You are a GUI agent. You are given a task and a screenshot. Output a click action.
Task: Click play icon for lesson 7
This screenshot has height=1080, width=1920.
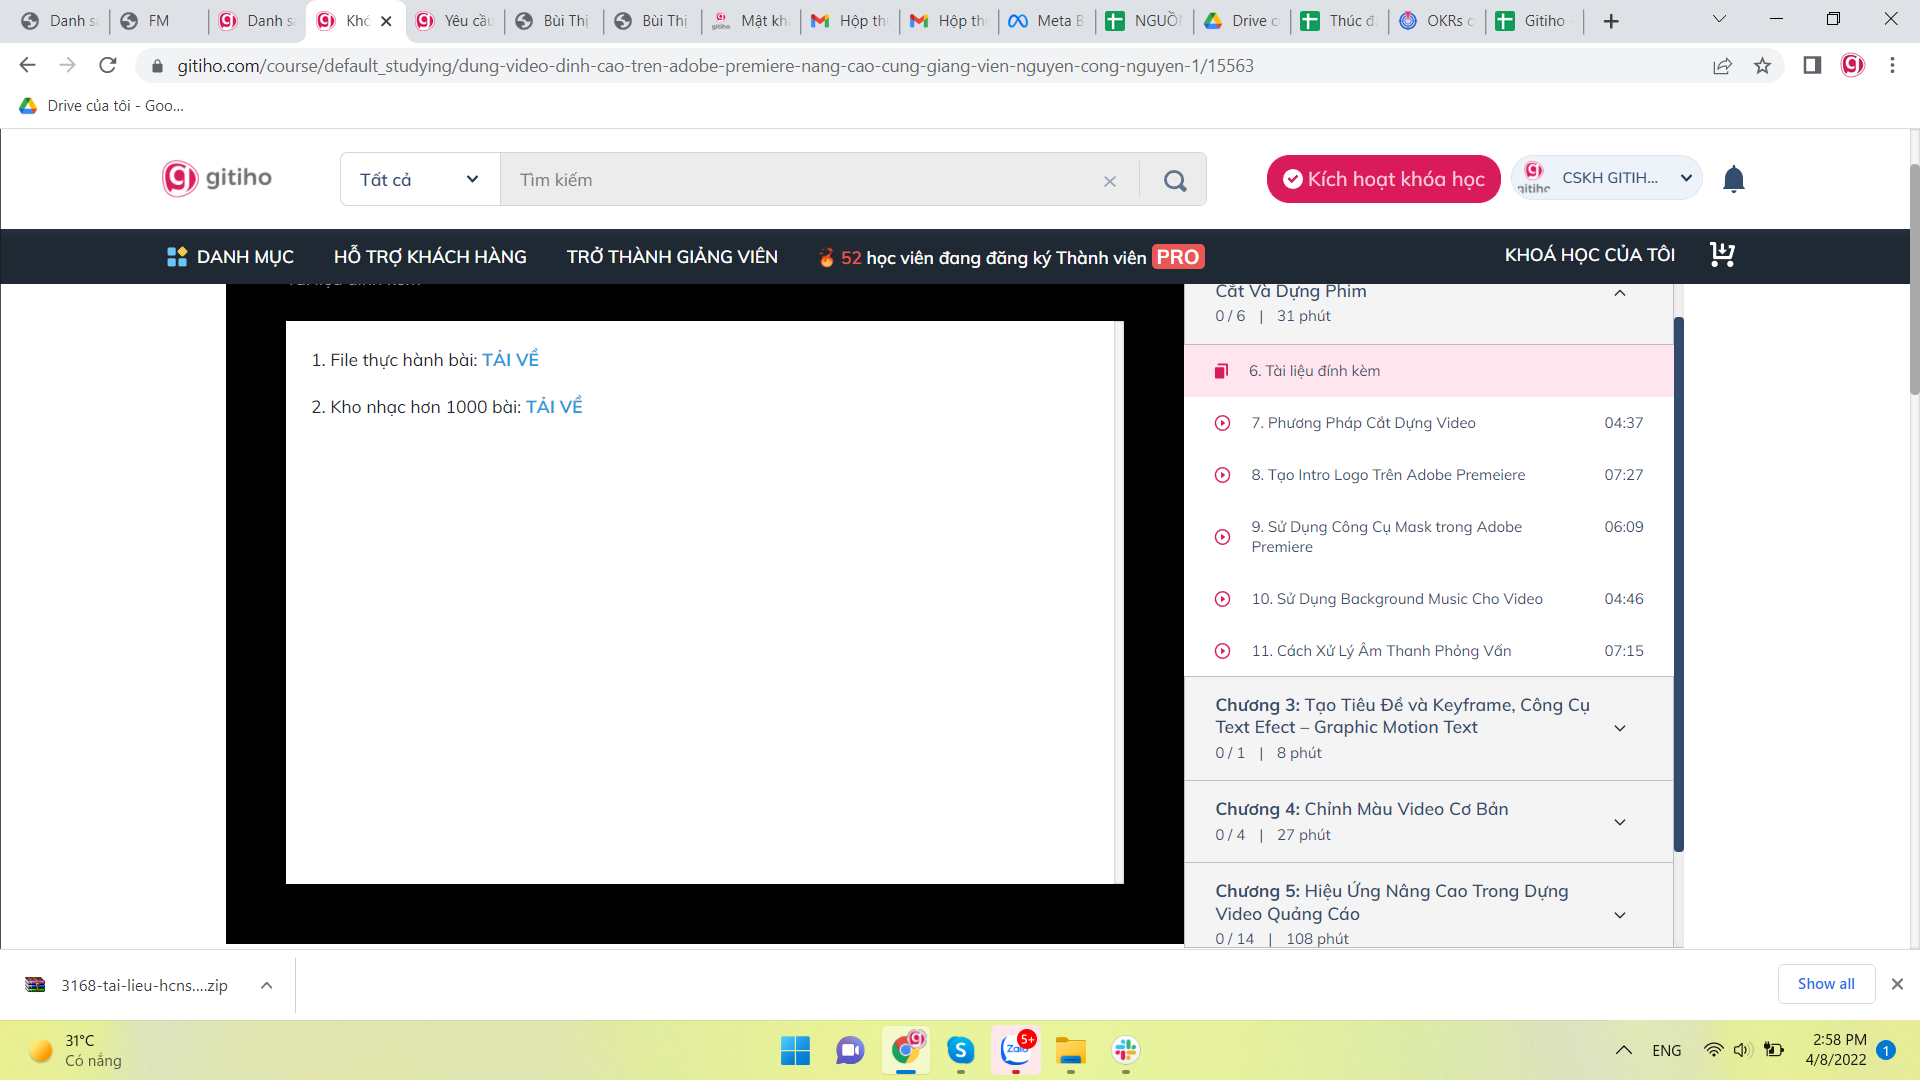pos(1222,423)
